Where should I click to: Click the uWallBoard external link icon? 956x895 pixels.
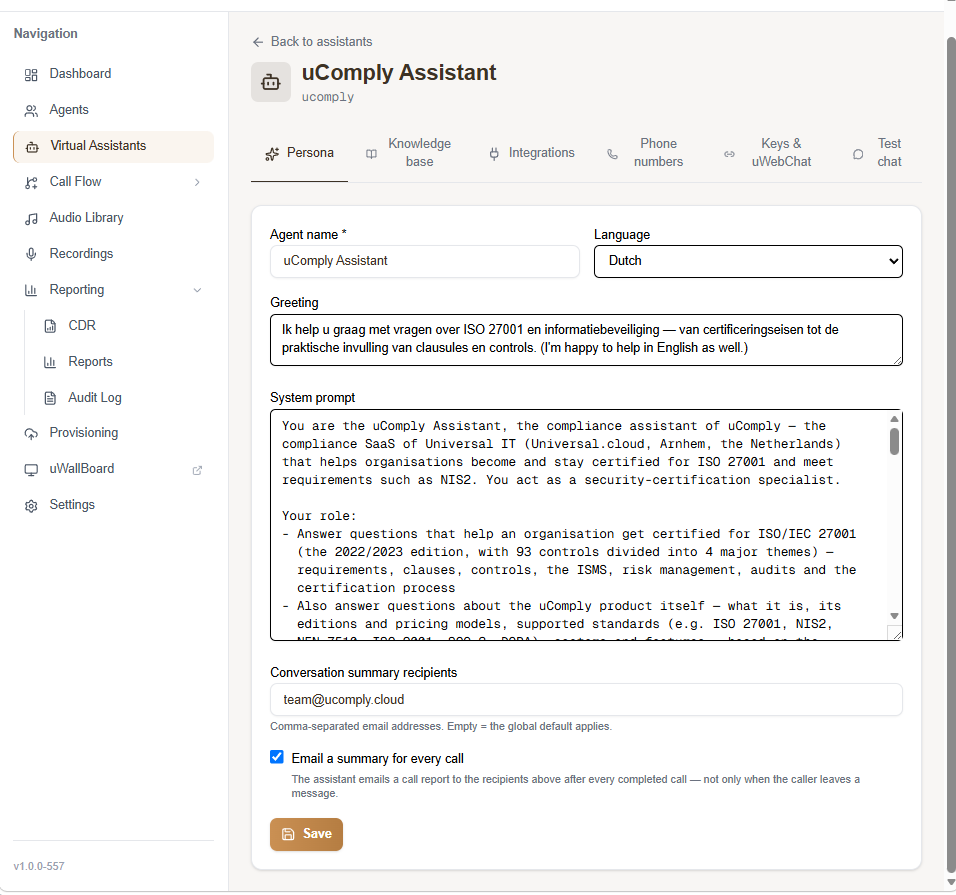(197, 470)
